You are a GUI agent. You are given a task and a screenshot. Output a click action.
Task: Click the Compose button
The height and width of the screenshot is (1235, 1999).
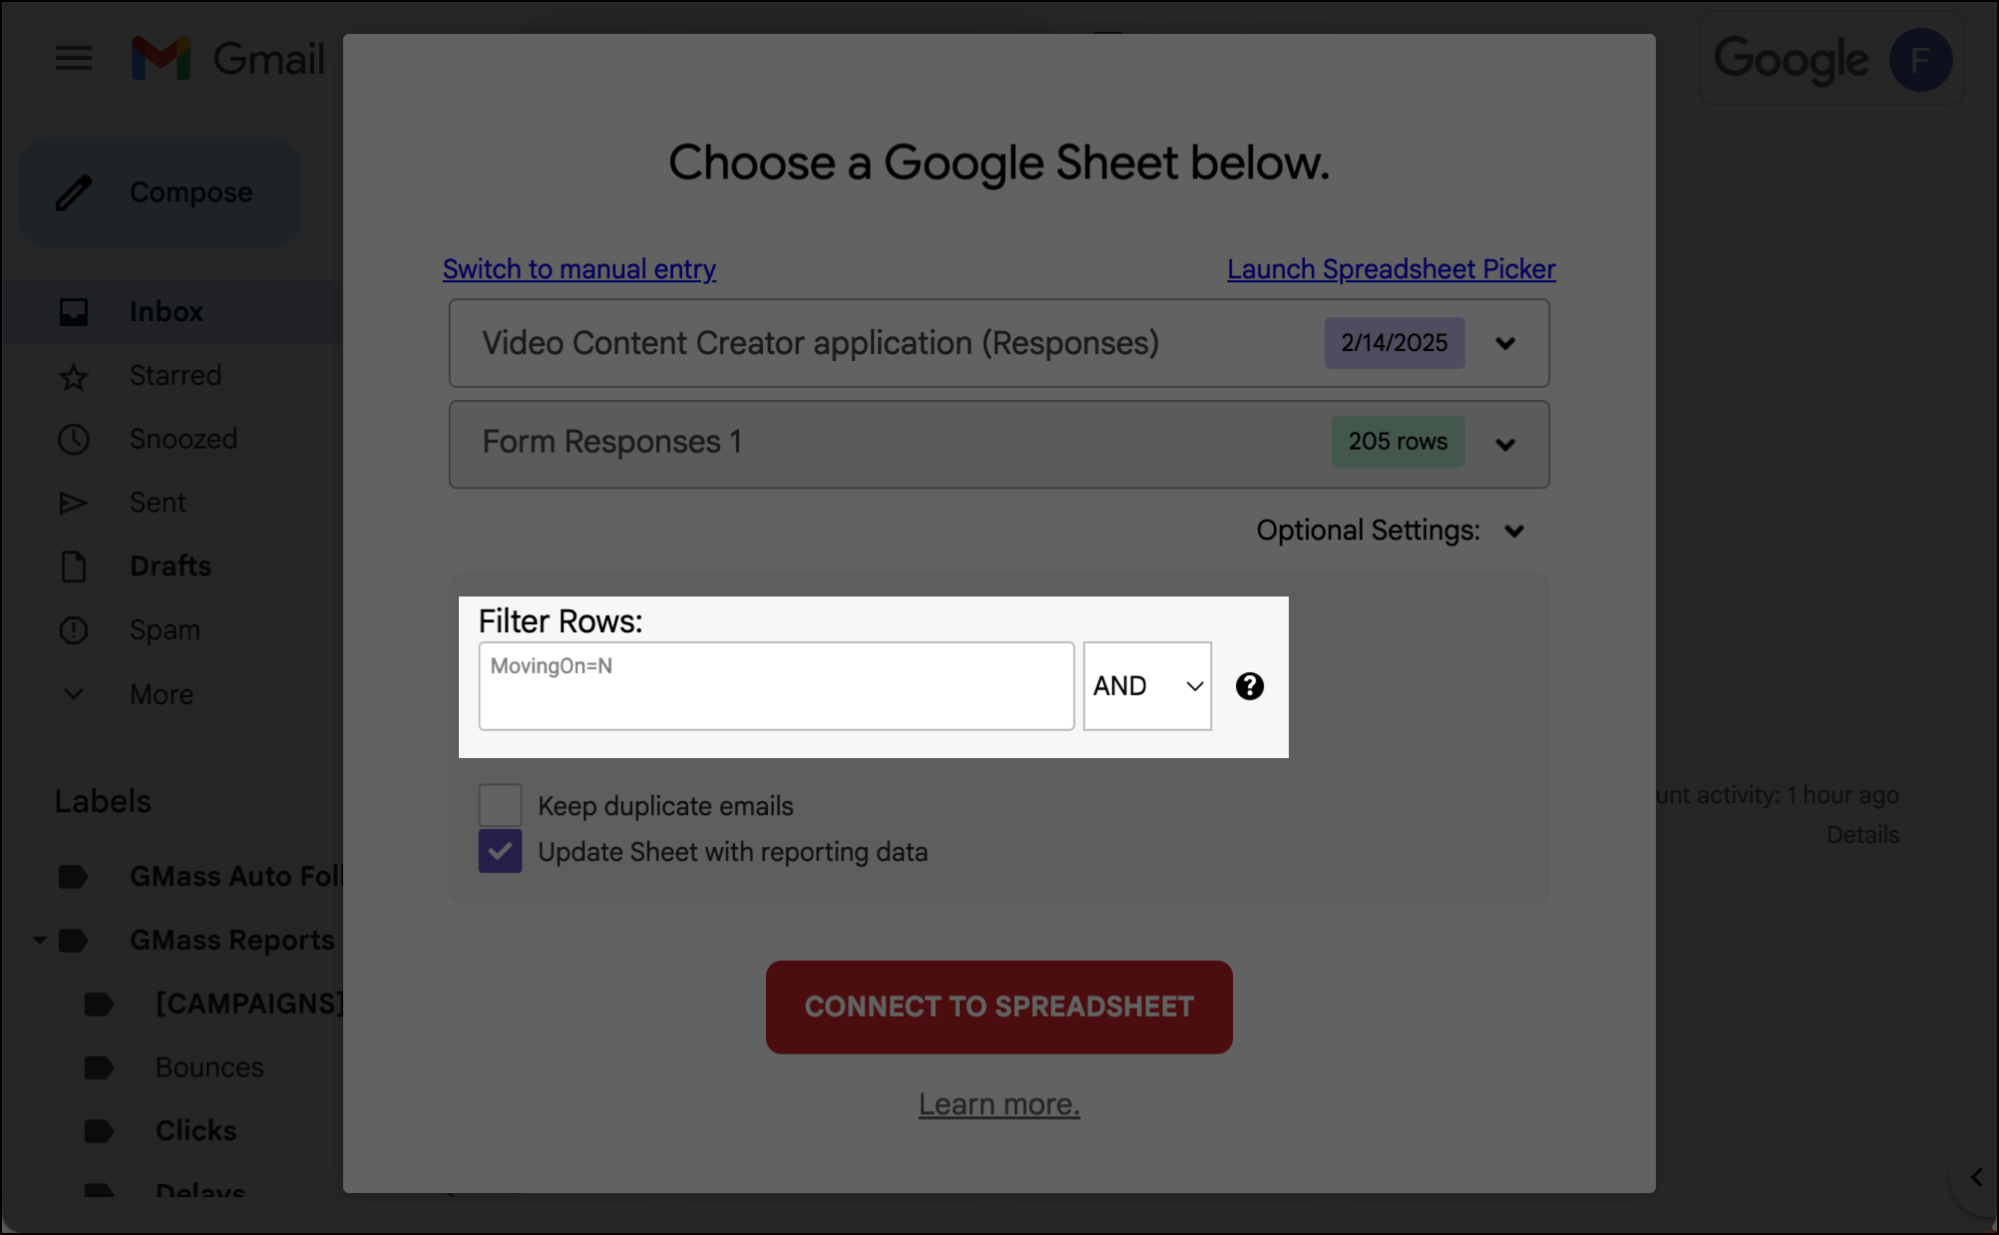point(160,192)
